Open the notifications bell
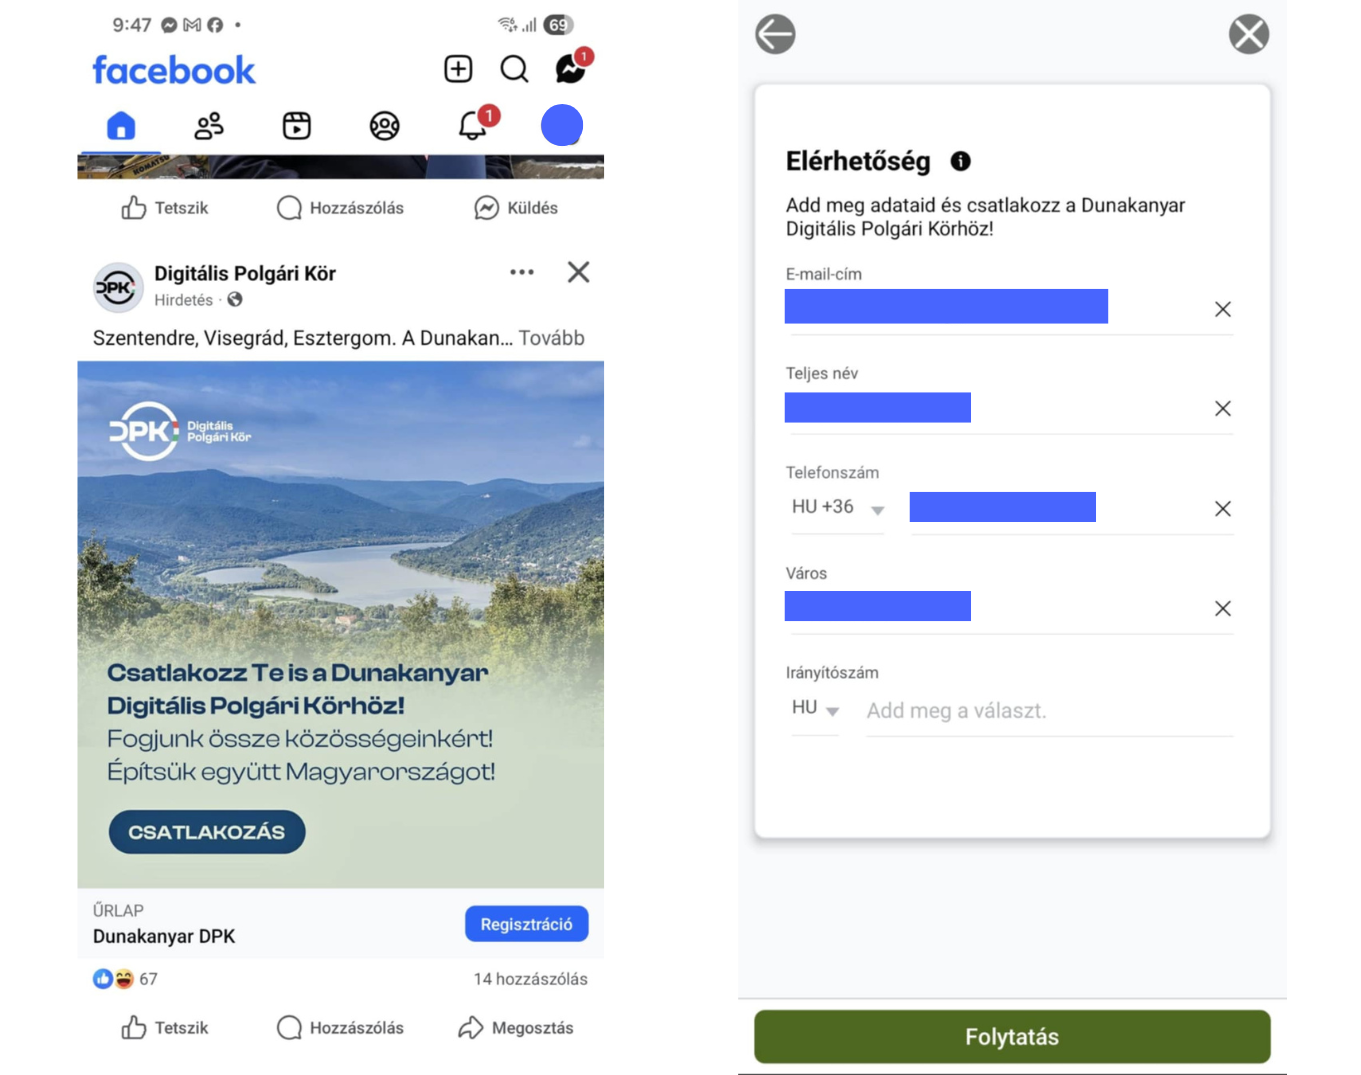 (x=472, y=126)
